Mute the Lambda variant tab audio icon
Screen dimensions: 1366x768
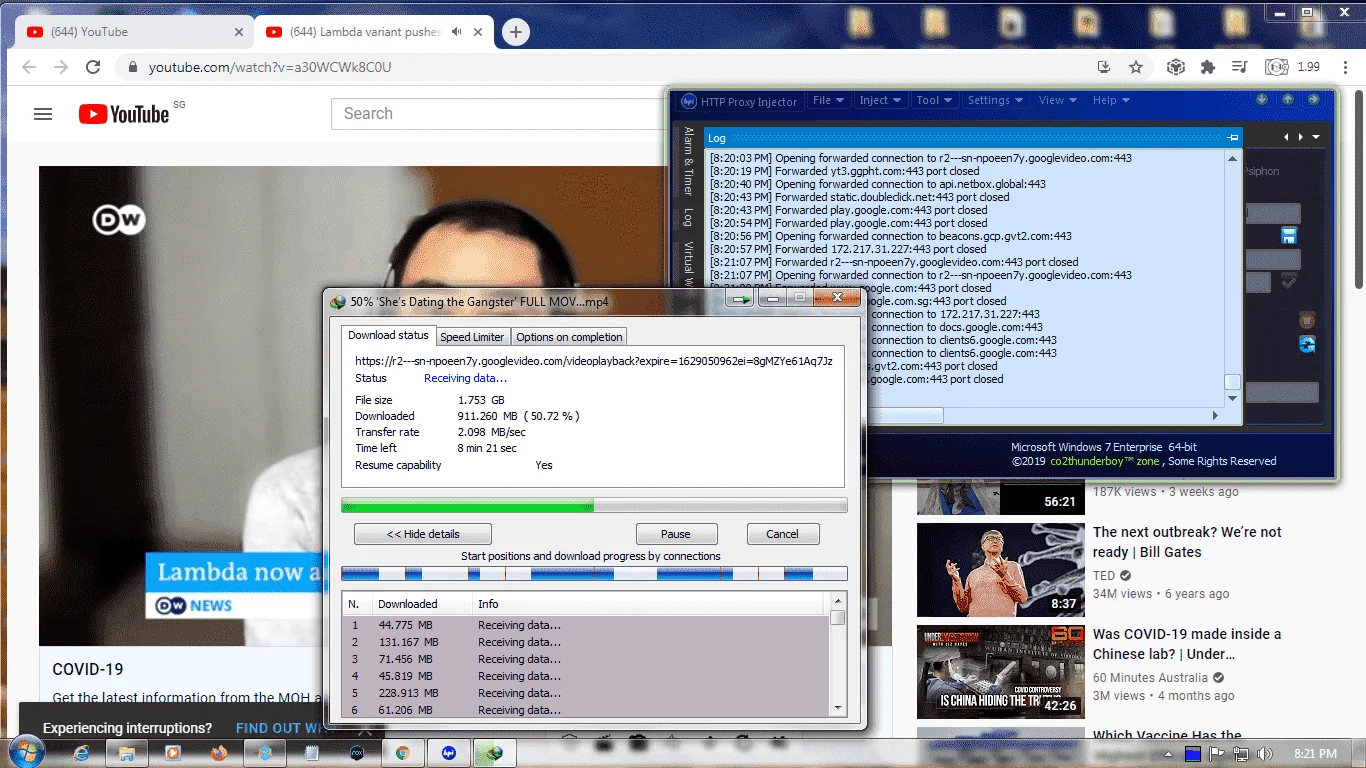[457, 32]
